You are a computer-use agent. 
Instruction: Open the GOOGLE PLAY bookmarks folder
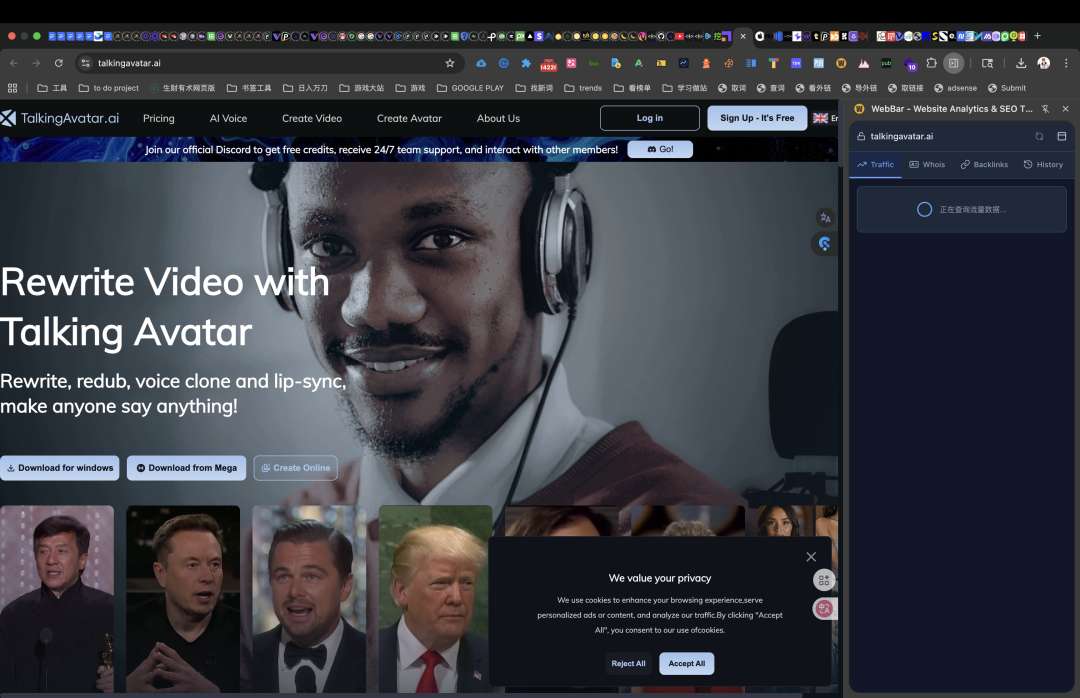pyautogui.click(x=470, y=88)
